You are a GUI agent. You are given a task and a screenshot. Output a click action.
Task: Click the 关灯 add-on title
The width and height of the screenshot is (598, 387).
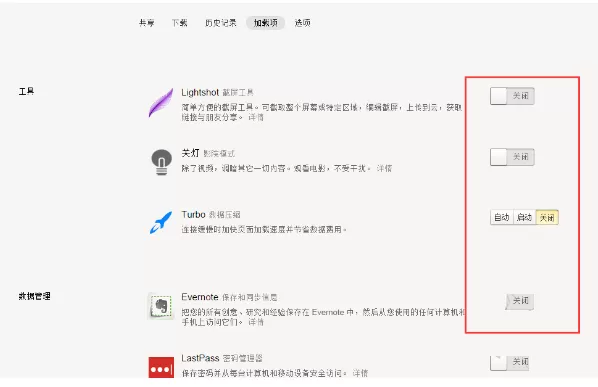click(x=190, y=153)
